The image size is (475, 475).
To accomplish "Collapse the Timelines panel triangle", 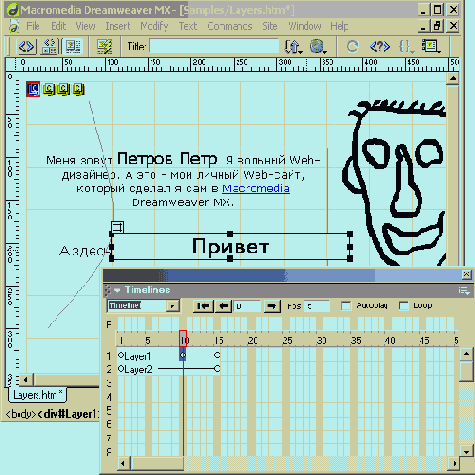I will click(117, 290).
